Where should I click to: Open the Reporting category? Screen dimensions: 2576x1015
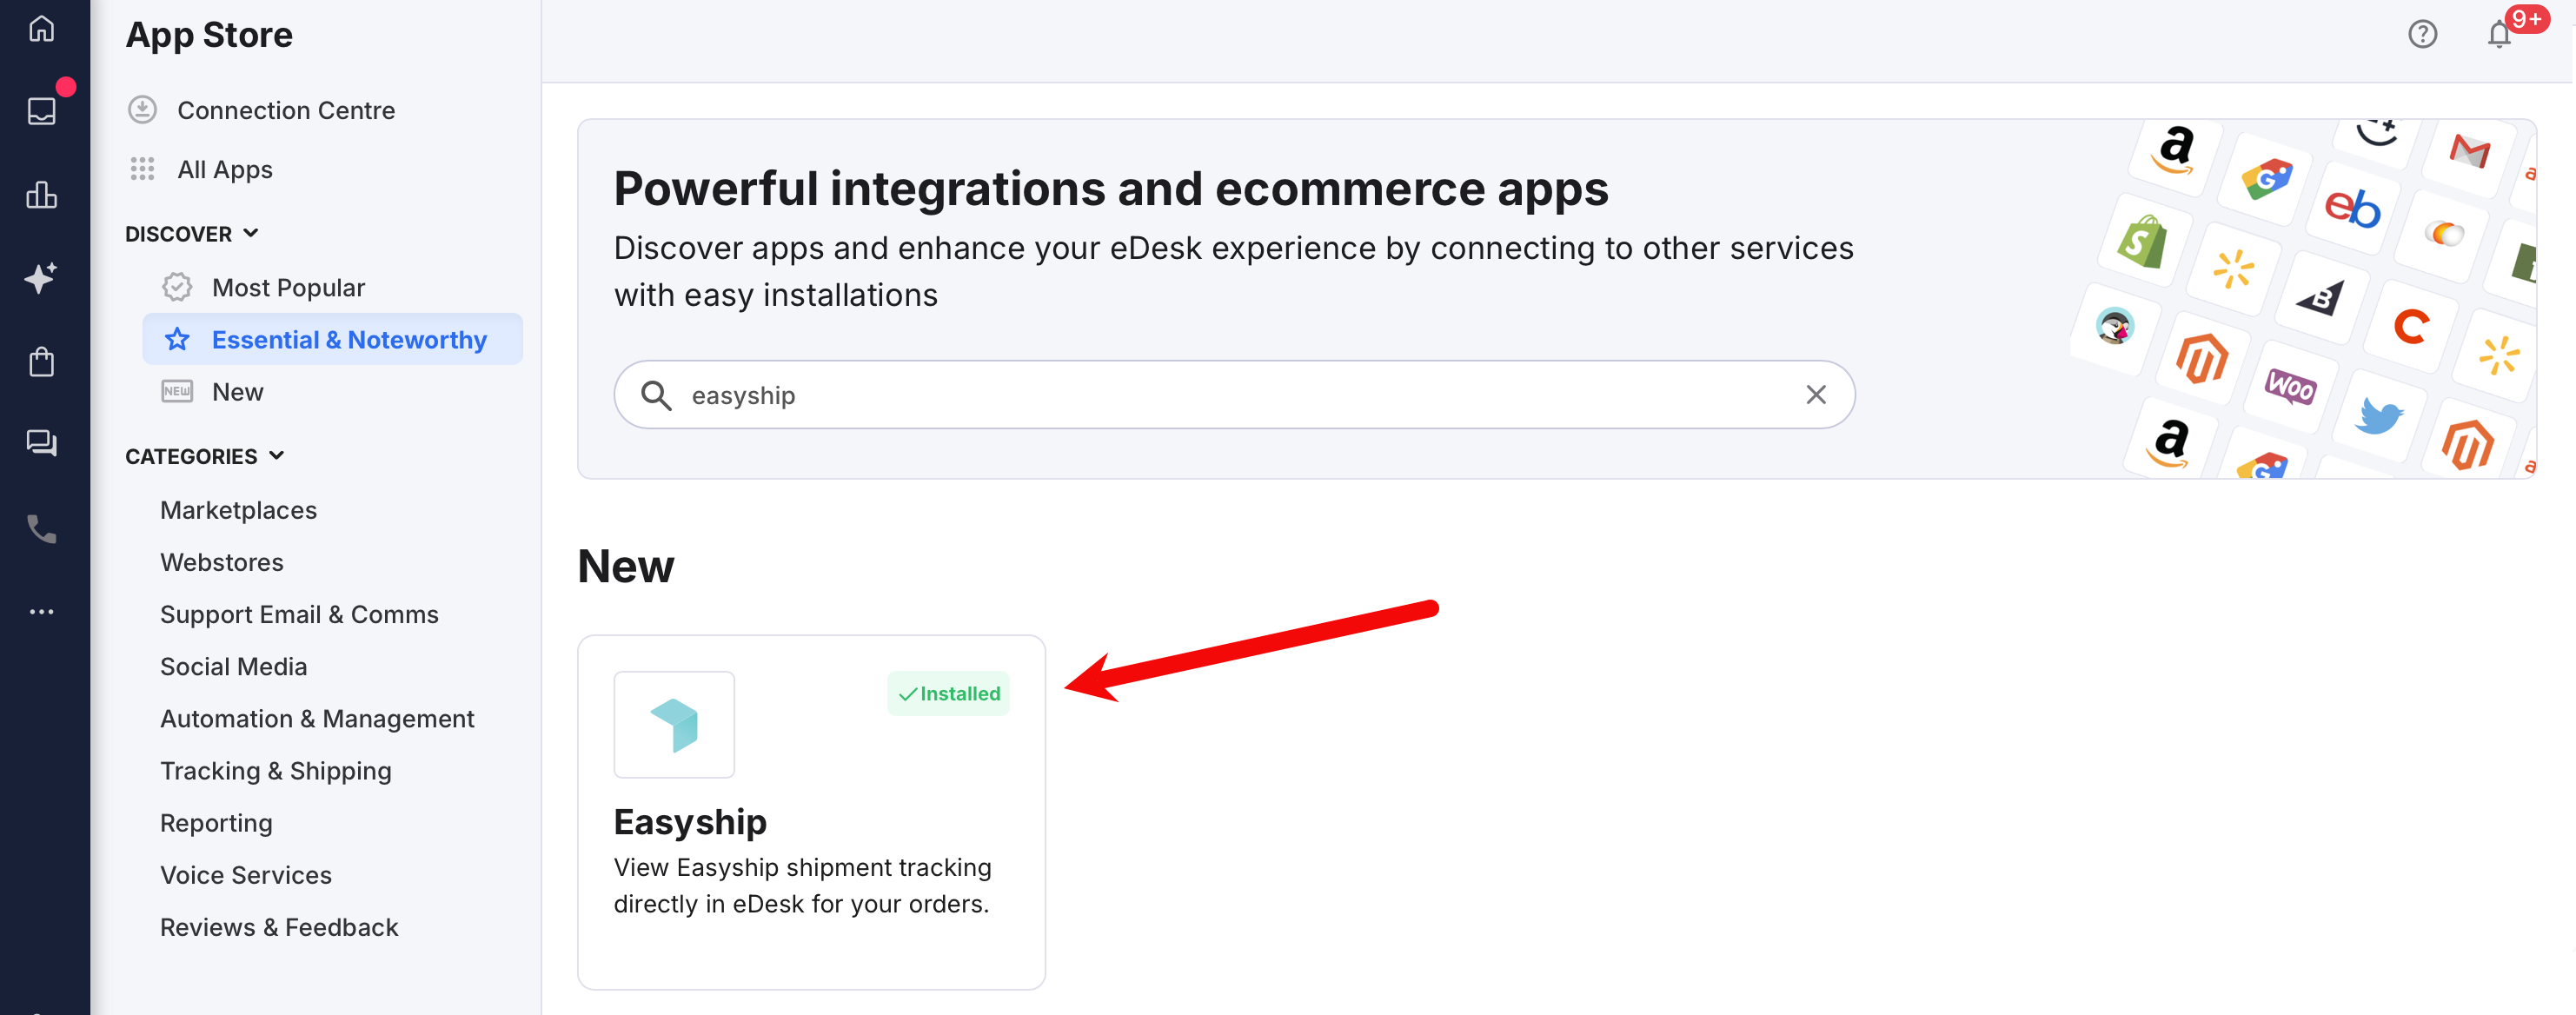coord(216,822)
